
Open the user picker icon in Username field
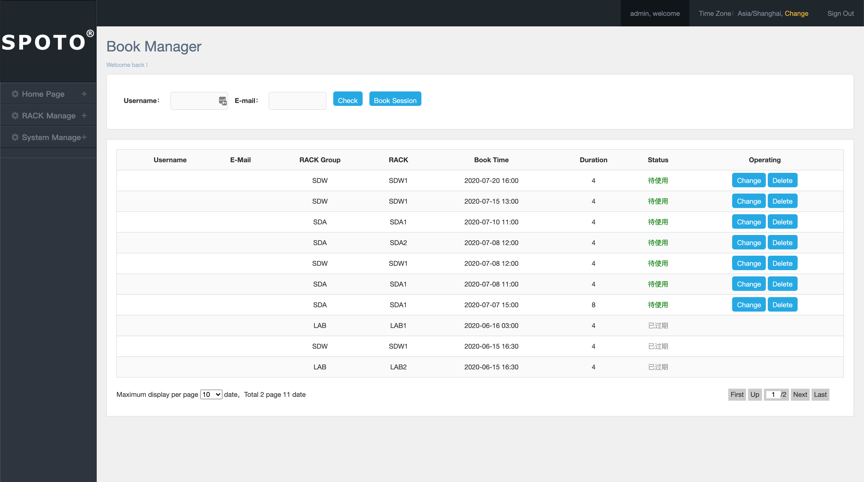[x=223, y=101]
